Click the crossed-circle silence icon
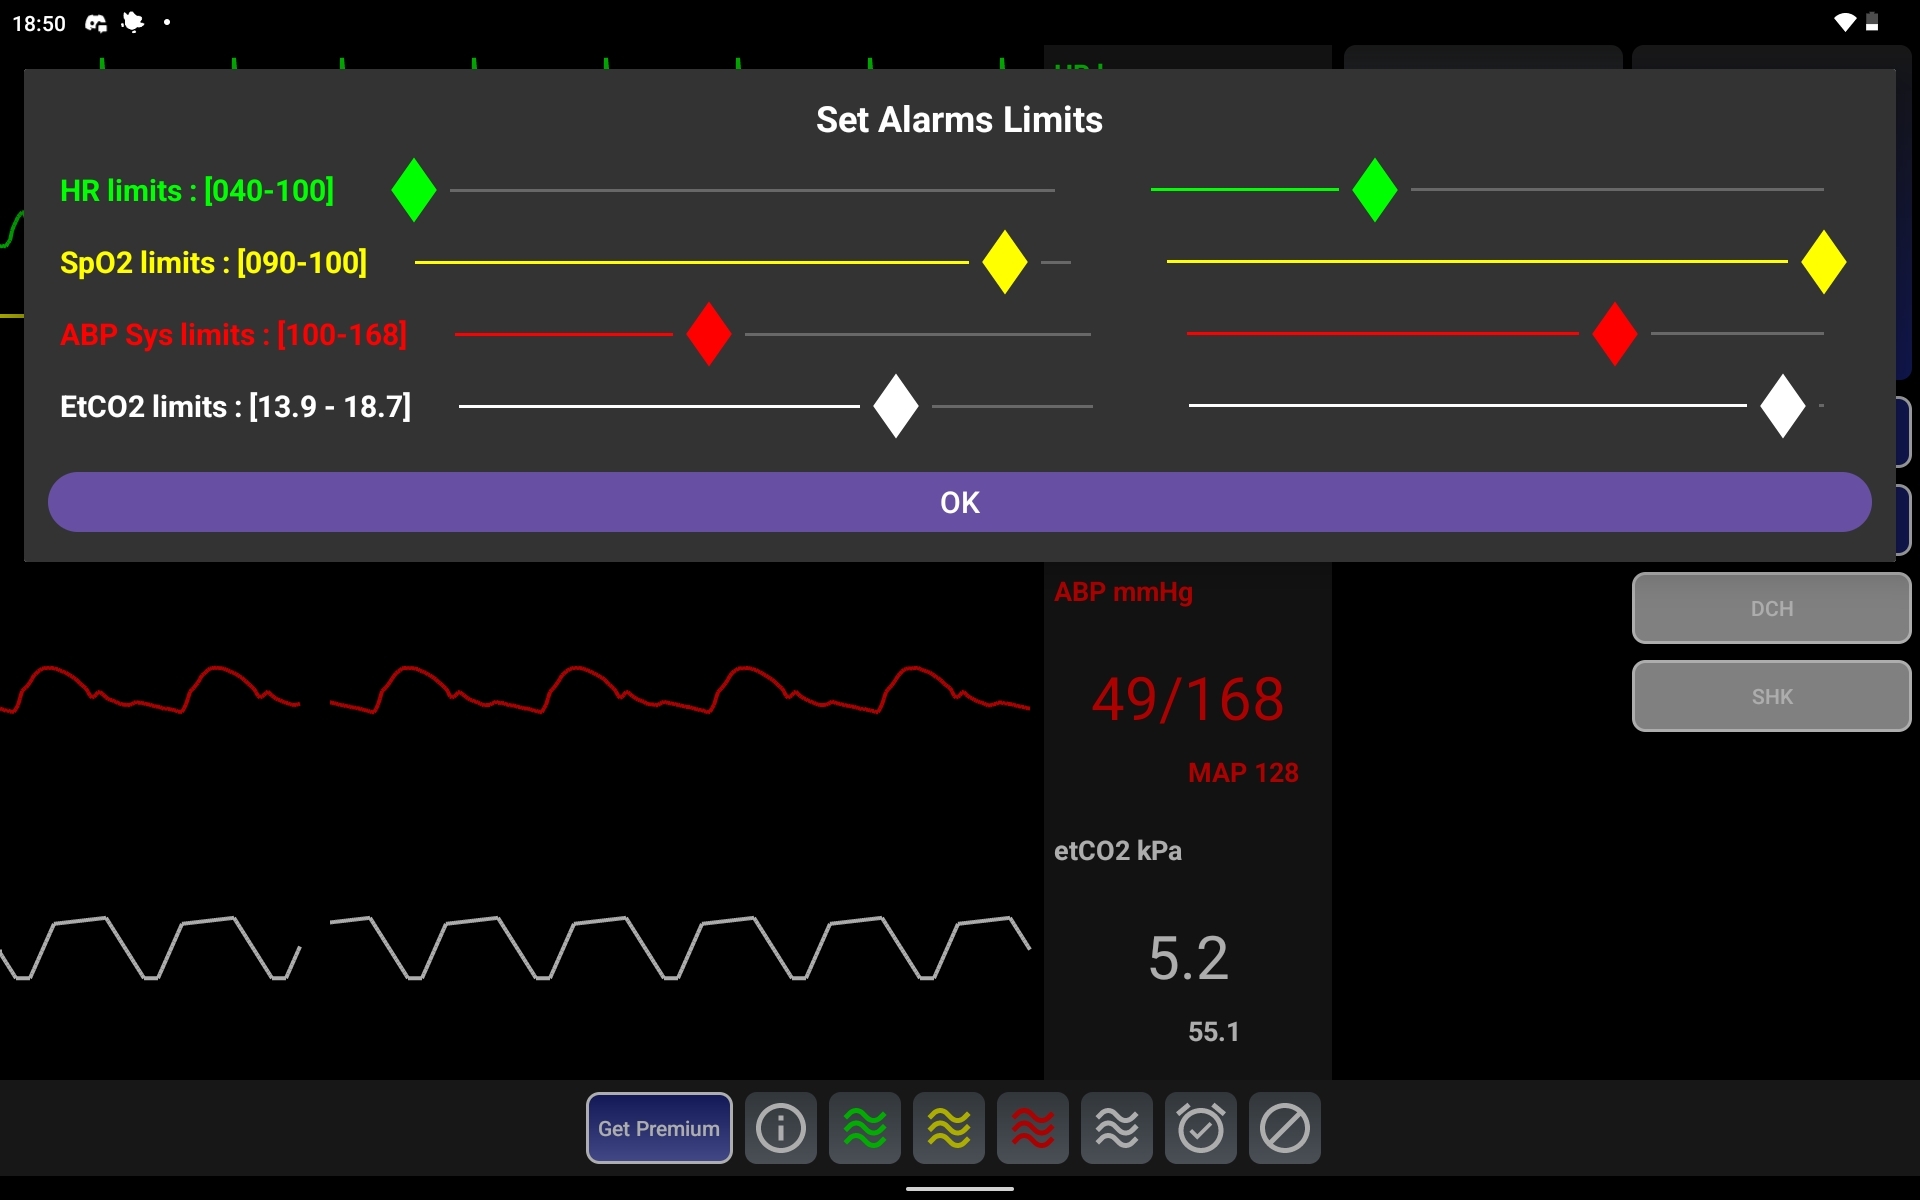1920x1200 pixels. (1284, 1128)
